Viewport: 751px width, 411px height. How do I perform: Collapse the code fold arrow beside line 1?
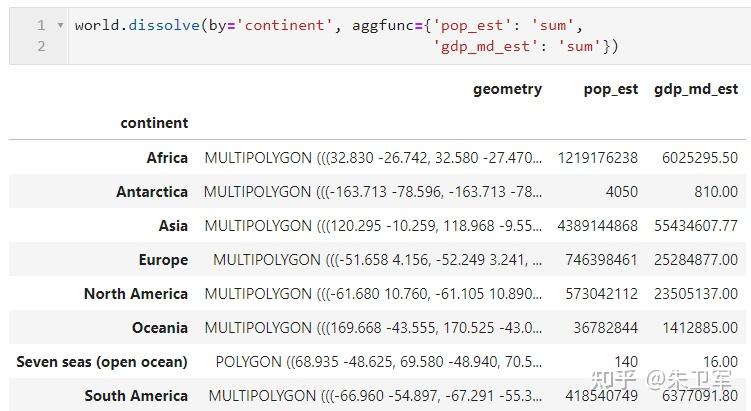tap(60, 25)
